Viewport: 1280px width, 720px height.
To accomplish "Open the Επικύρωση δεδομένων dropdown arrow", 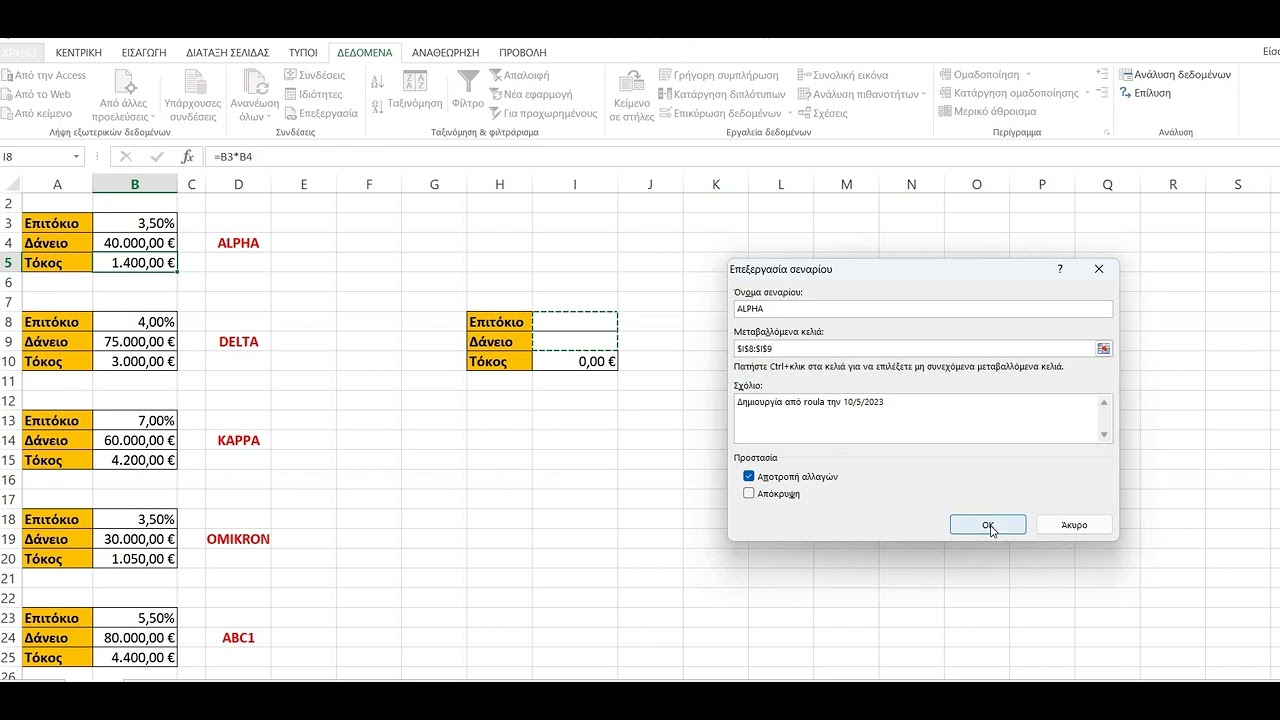I will point(790,113).
